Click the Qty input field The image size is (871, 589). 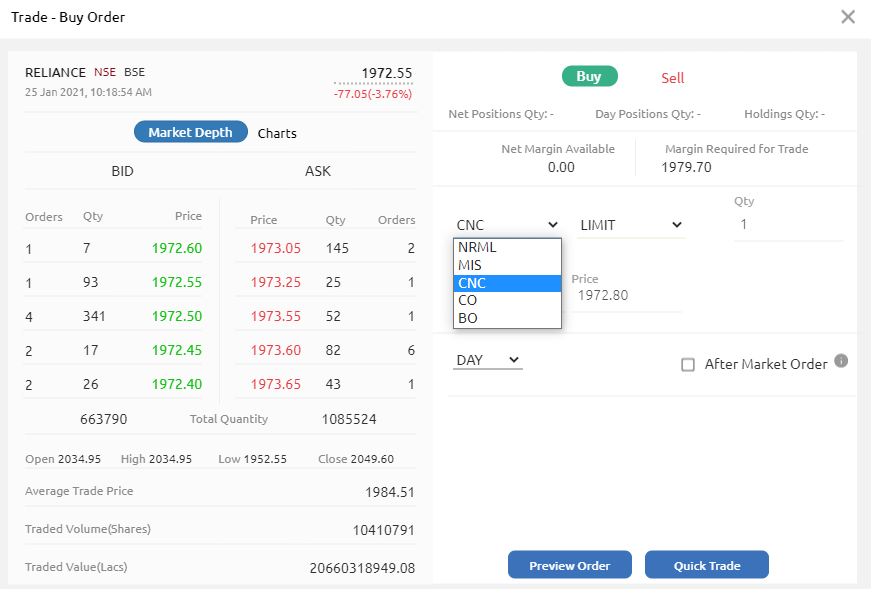[x=788, y=224]
